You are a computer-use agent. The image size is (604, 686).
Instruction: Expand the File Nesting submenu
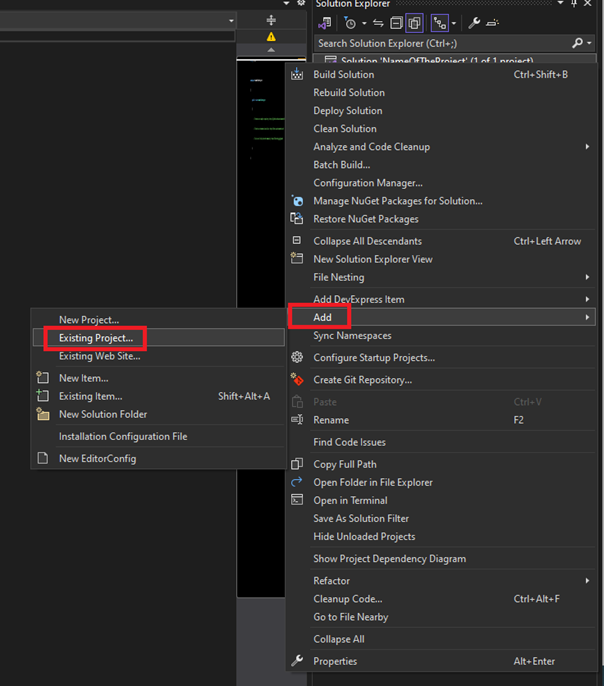pos(587,277)
